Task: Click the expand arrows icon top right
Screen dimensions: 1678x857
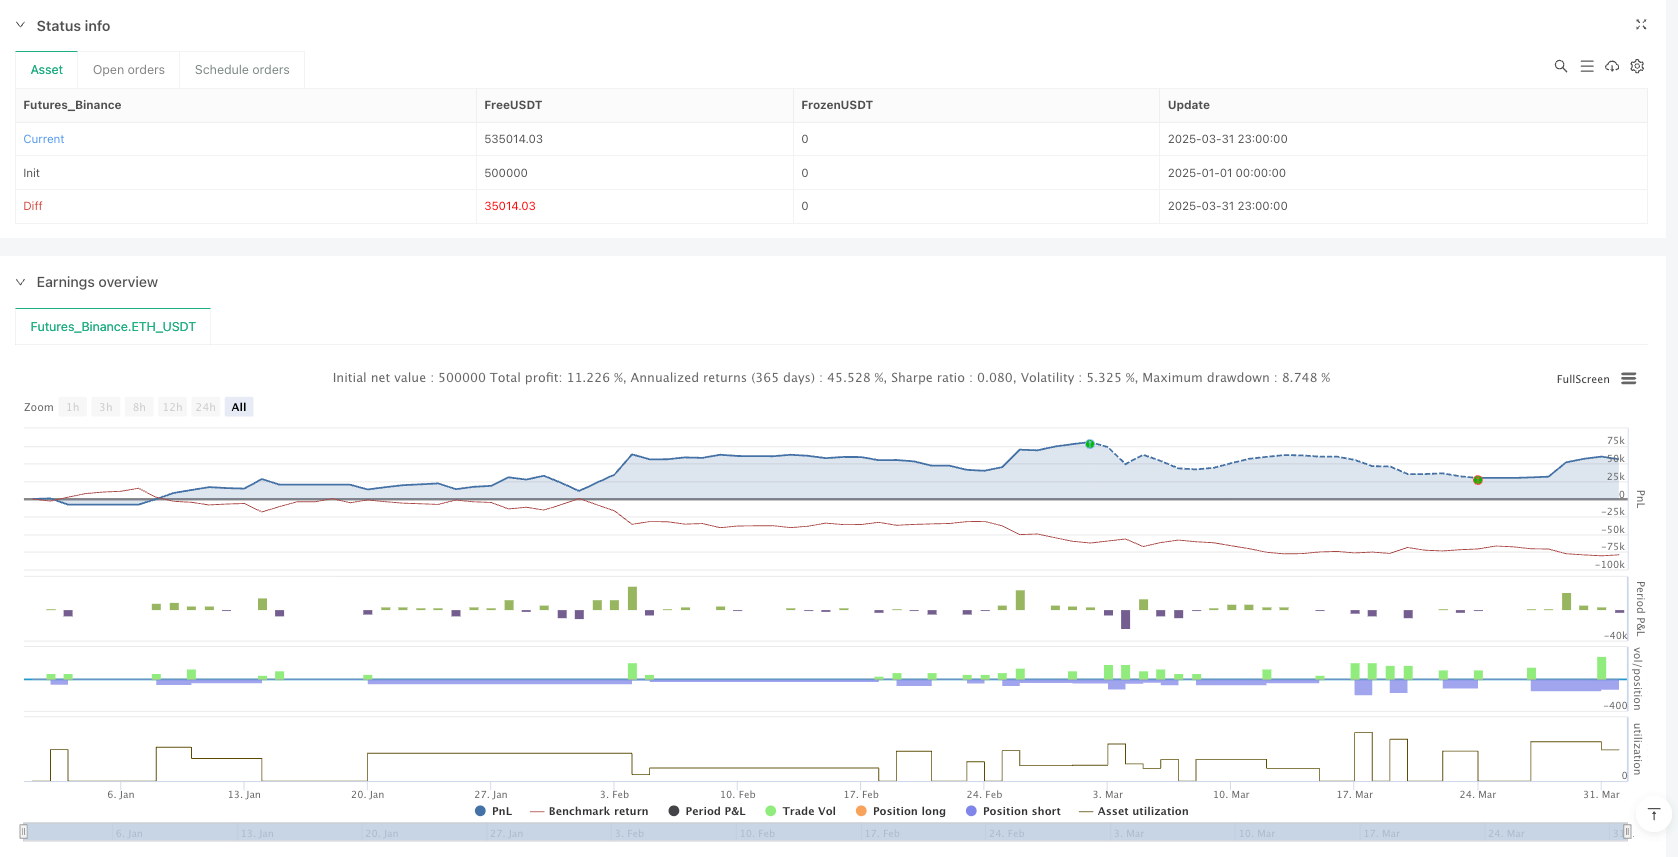Action: [x=1641, y=25]
